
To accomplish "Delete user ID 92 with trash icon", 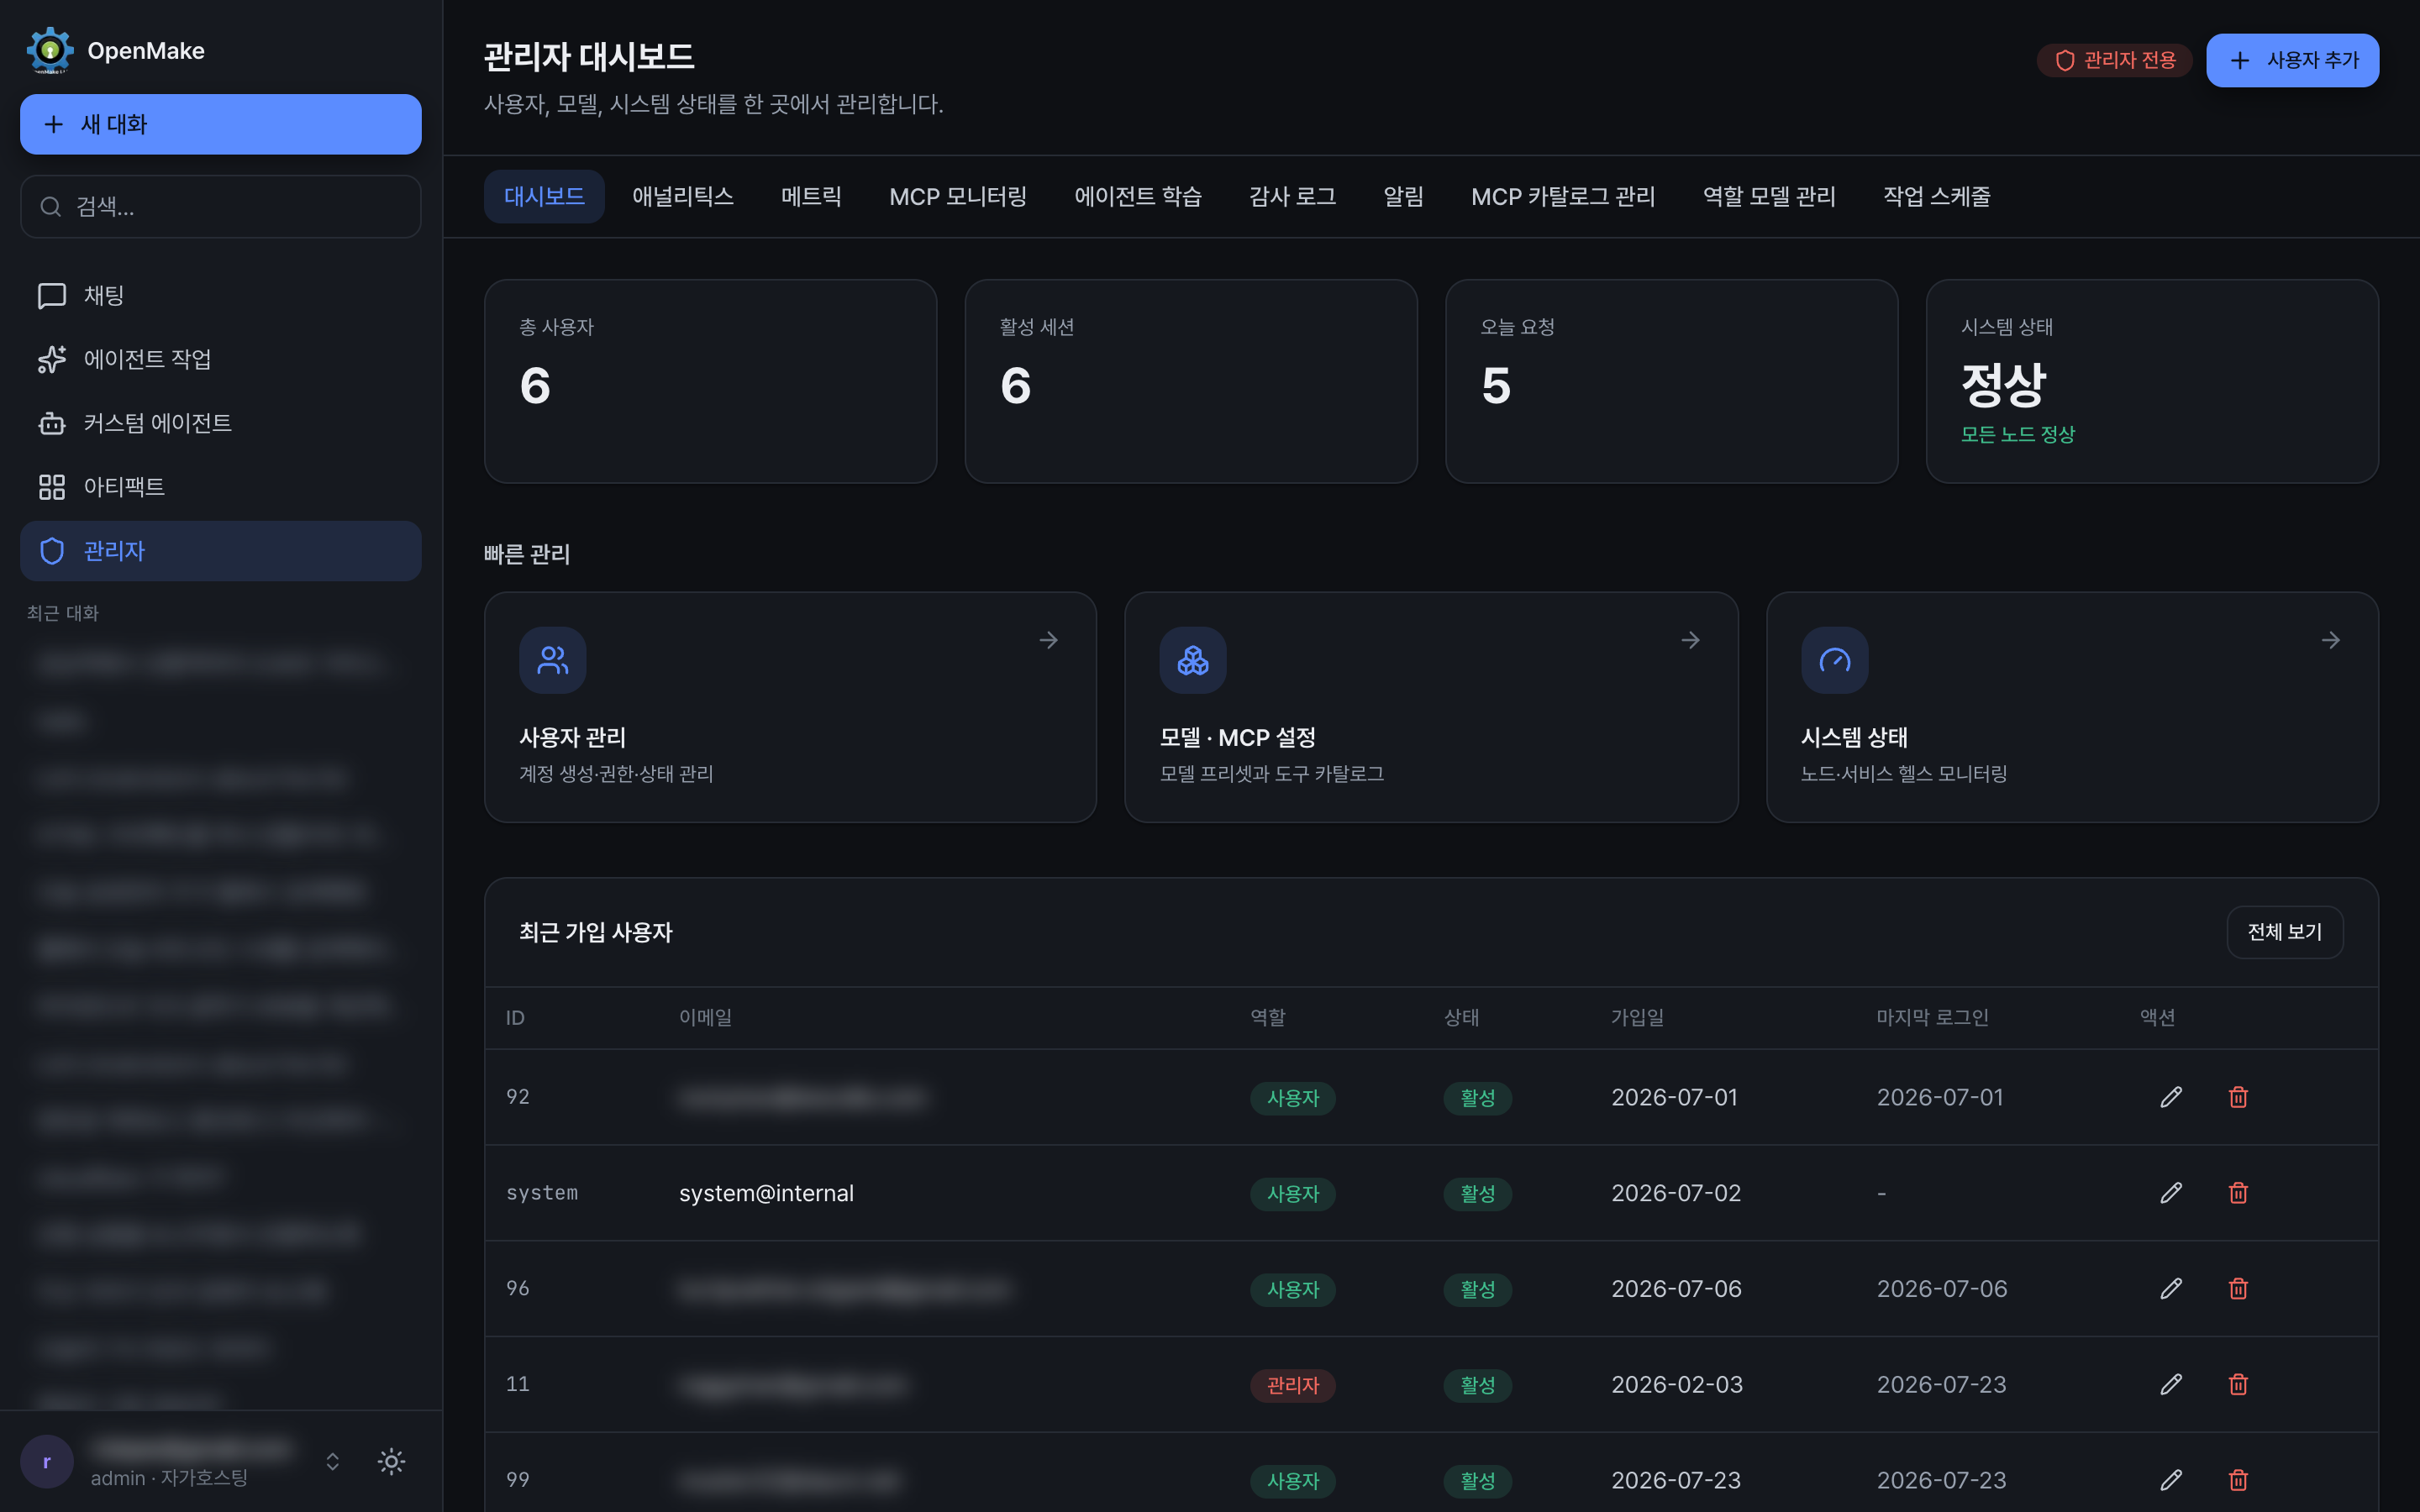I will 2238,1097.
